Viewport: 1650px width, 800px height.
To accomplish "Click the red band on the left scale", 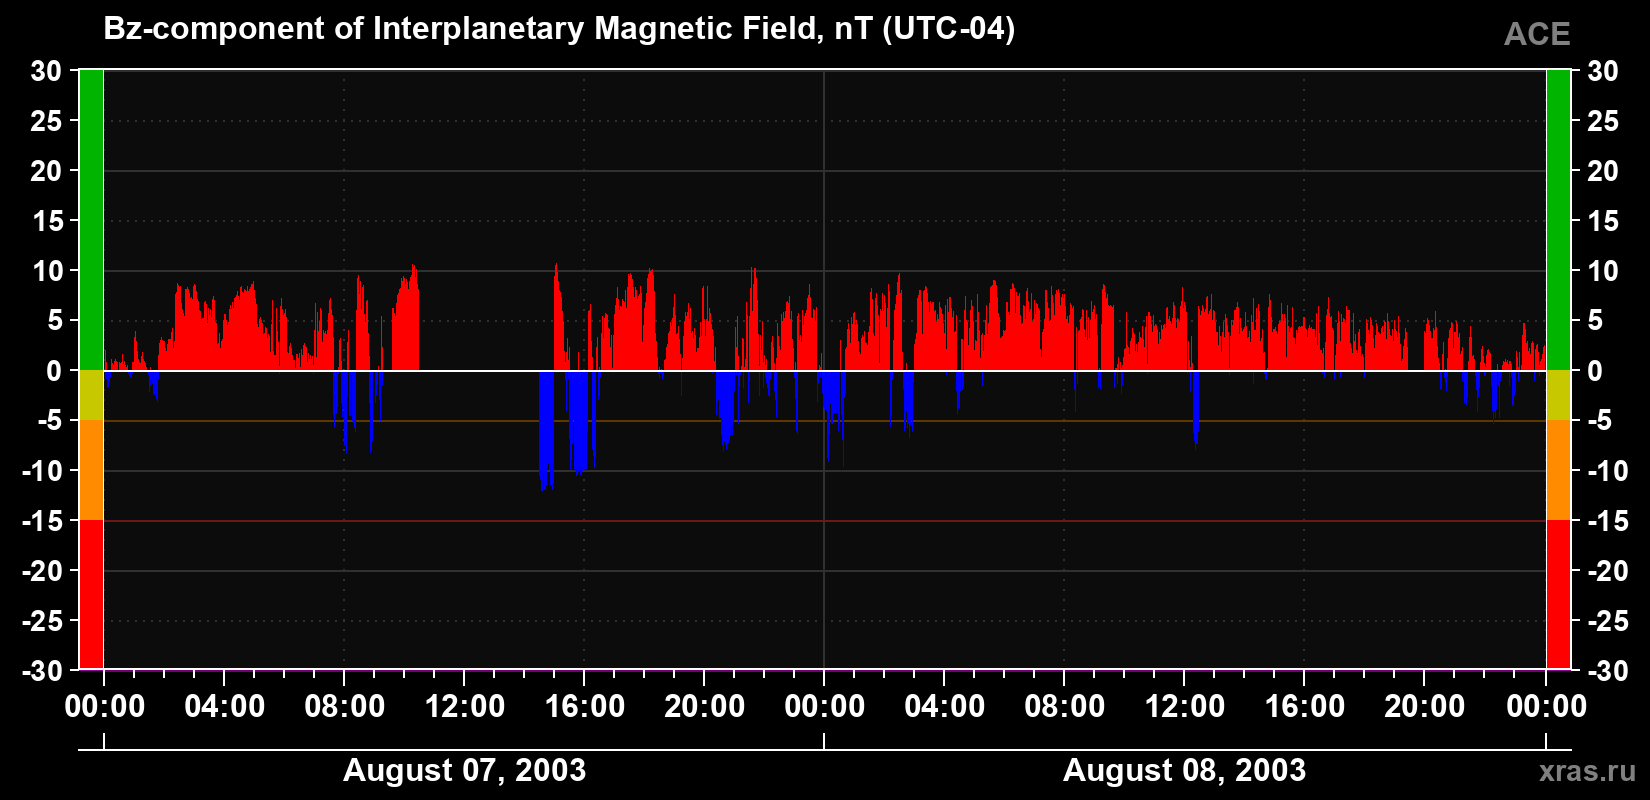I will (91, 594).
